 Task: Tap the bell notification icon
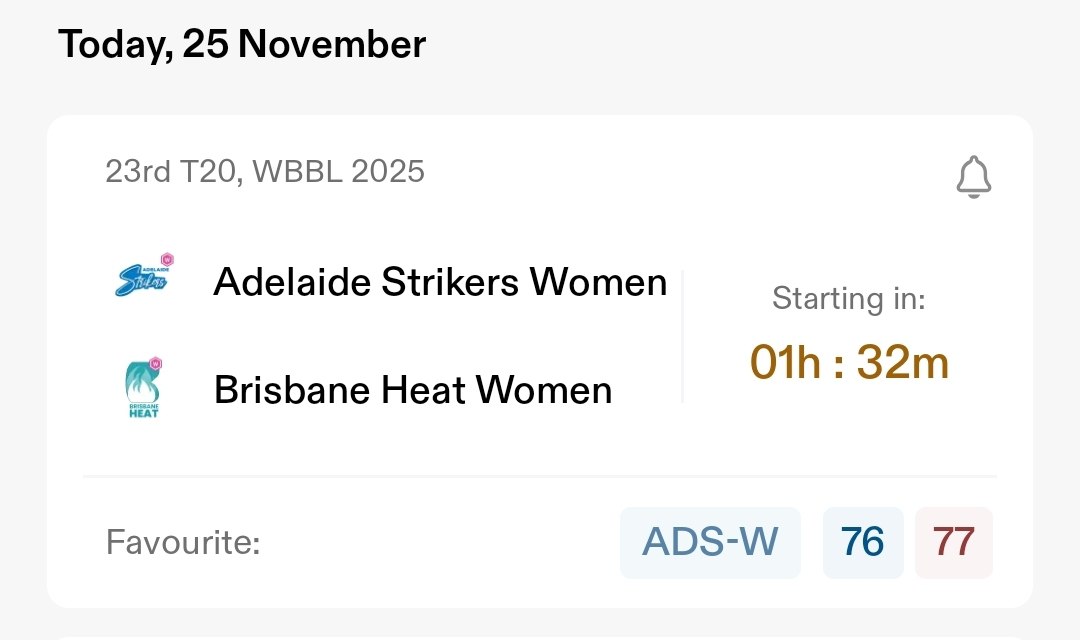coord(973,178)
